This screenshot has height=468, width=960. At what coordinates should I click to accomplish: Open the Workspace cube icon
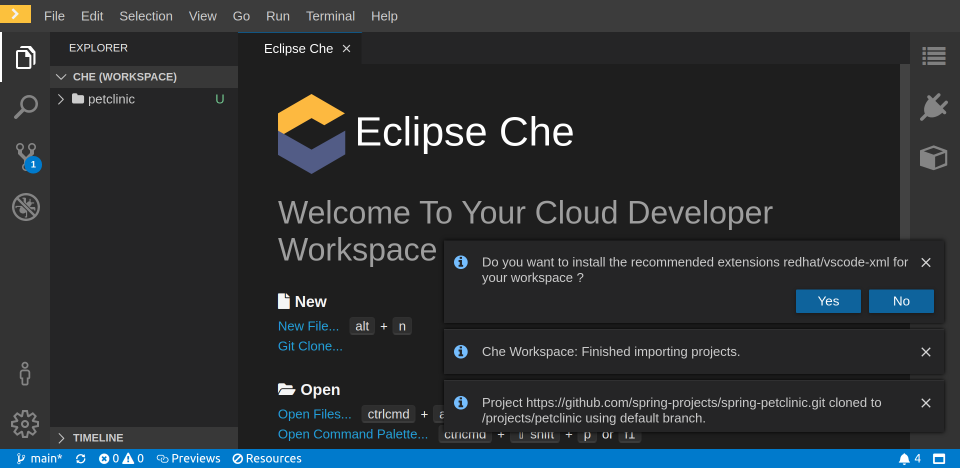point(934,157)
